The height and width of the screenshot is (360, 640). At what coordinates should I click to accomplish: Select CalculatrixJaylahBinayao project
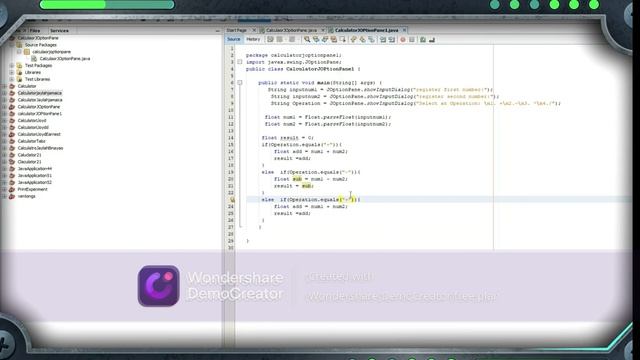pyautogui.click(x=40, y=148)
